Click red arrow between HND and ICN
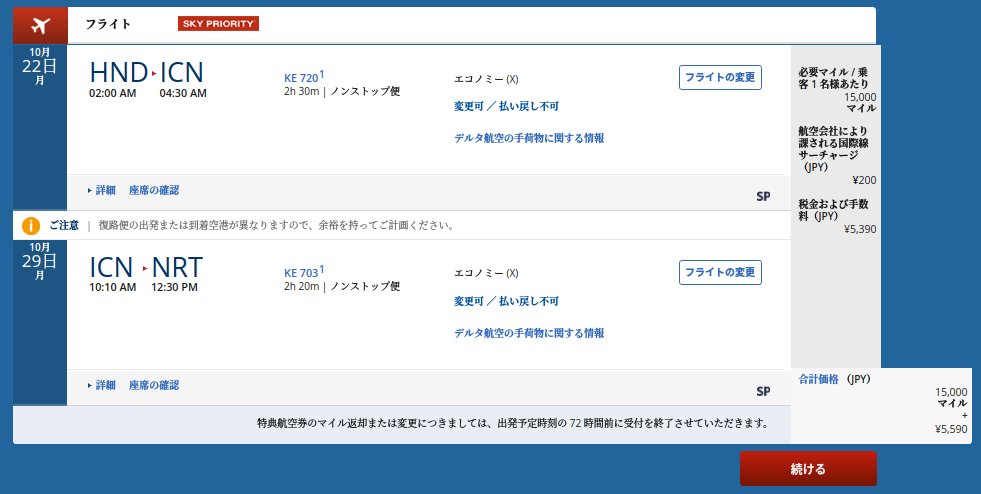The height and width of the screenshot is (494, 981). pos(153,73)
